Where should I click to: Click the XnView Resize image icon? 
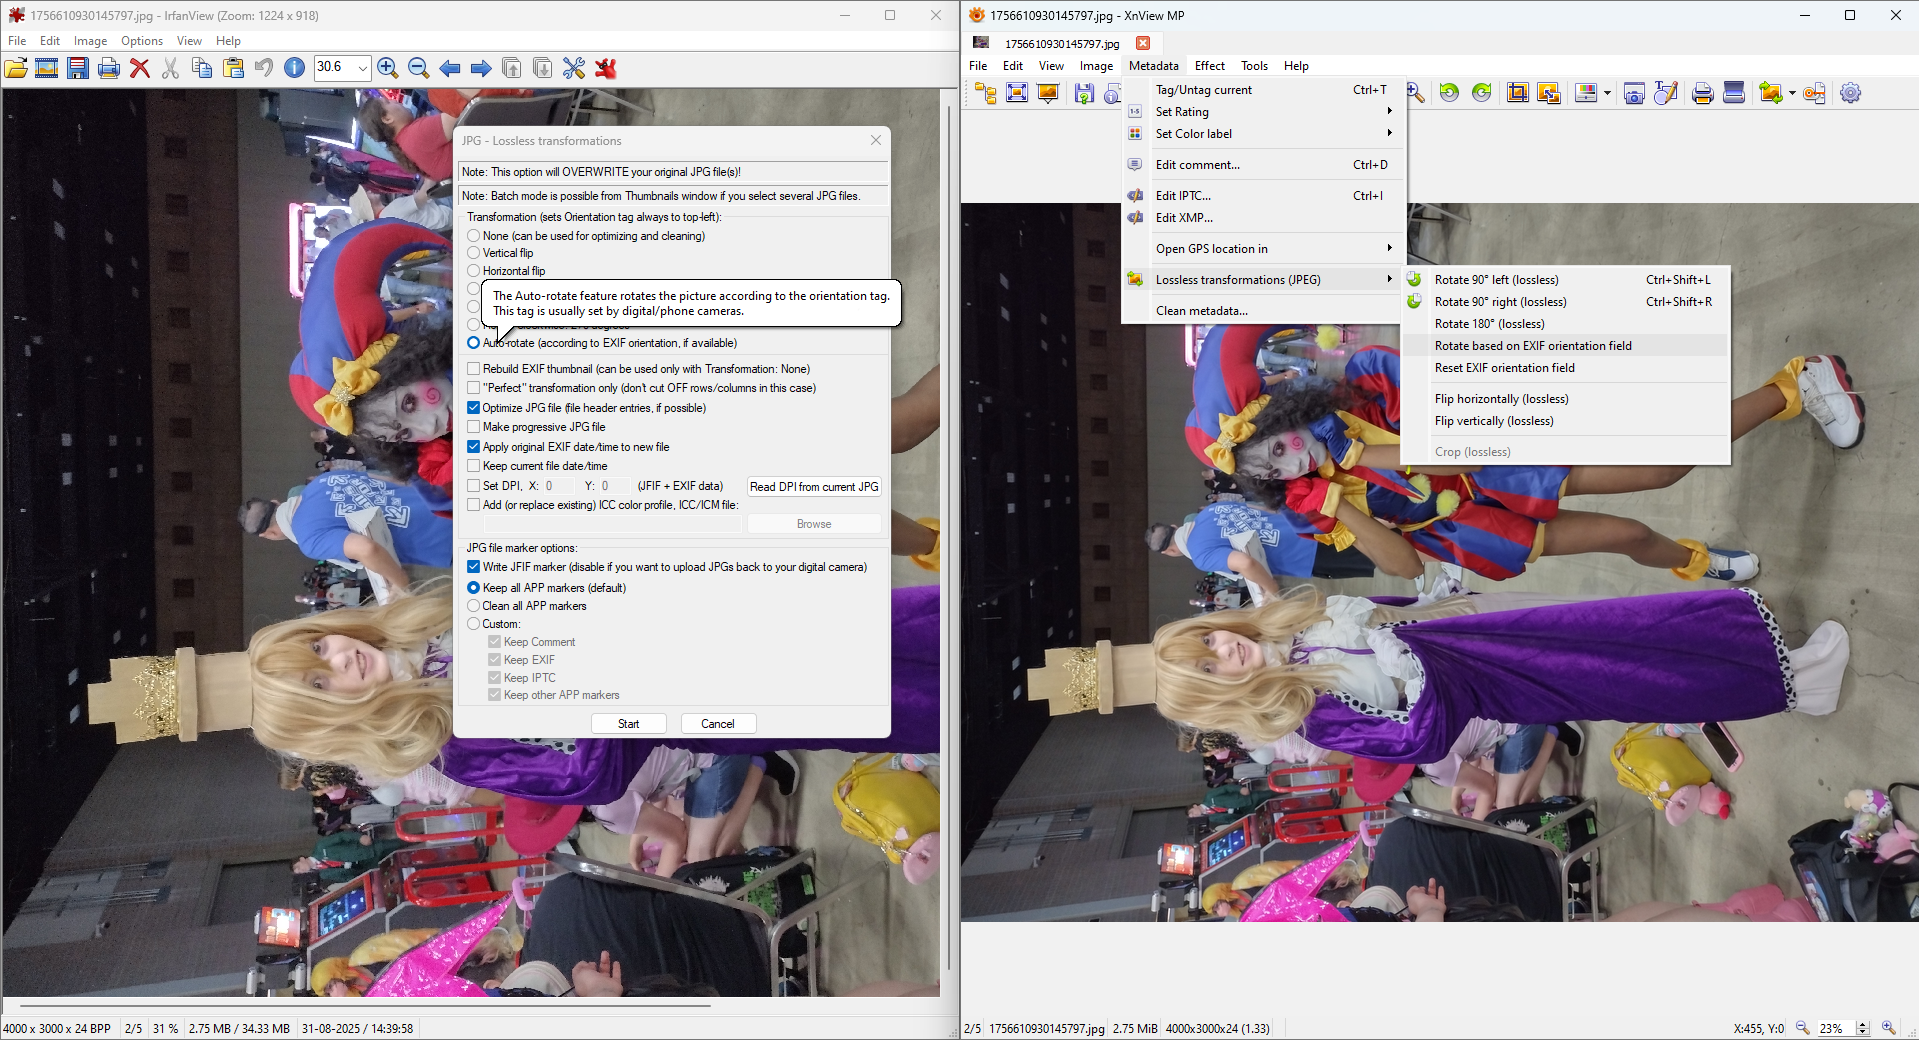1549,93
